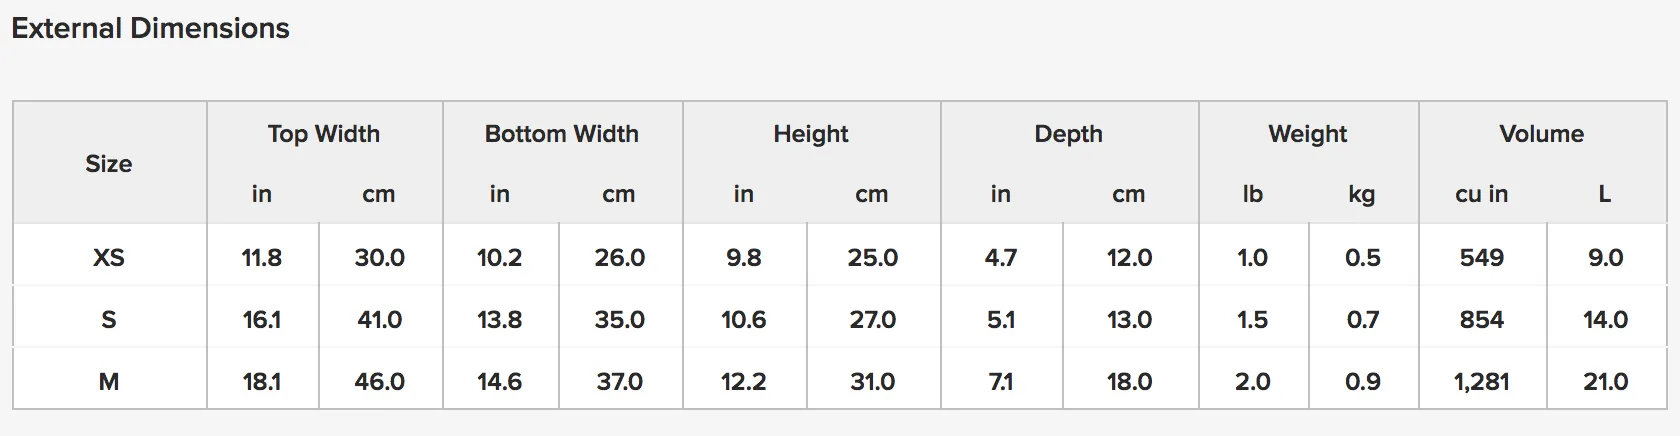Select the 0.5 kg weight cell

(x=1363, y=258)
